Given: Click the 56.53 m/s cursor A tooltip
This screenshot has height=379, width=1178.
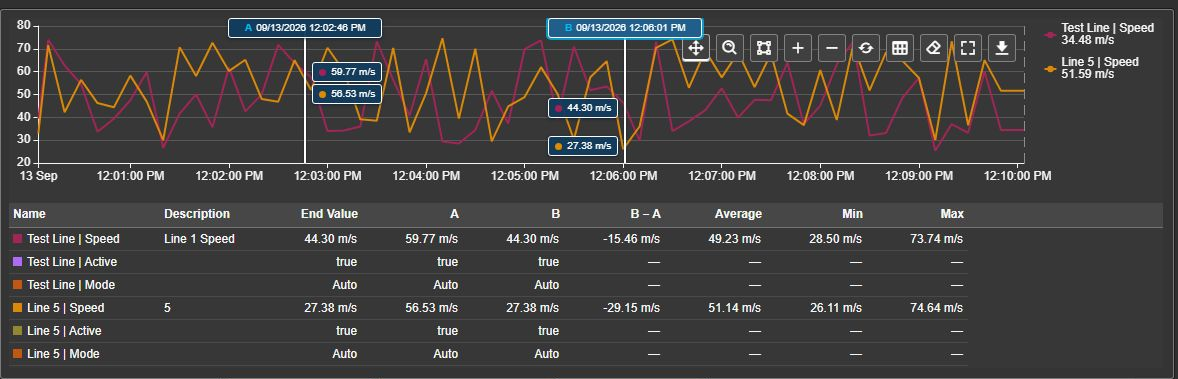Looking at the screenshot, I should (347, 94).
